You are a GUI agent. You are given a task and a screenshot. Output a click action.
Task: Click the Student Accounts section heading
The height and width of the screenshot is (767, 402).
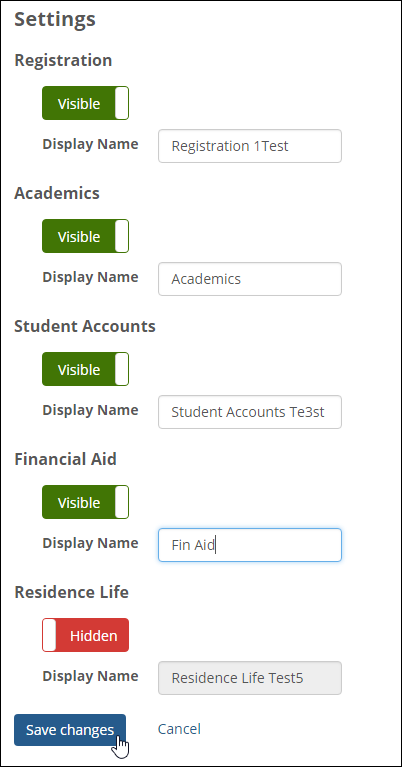coord(85,326)
